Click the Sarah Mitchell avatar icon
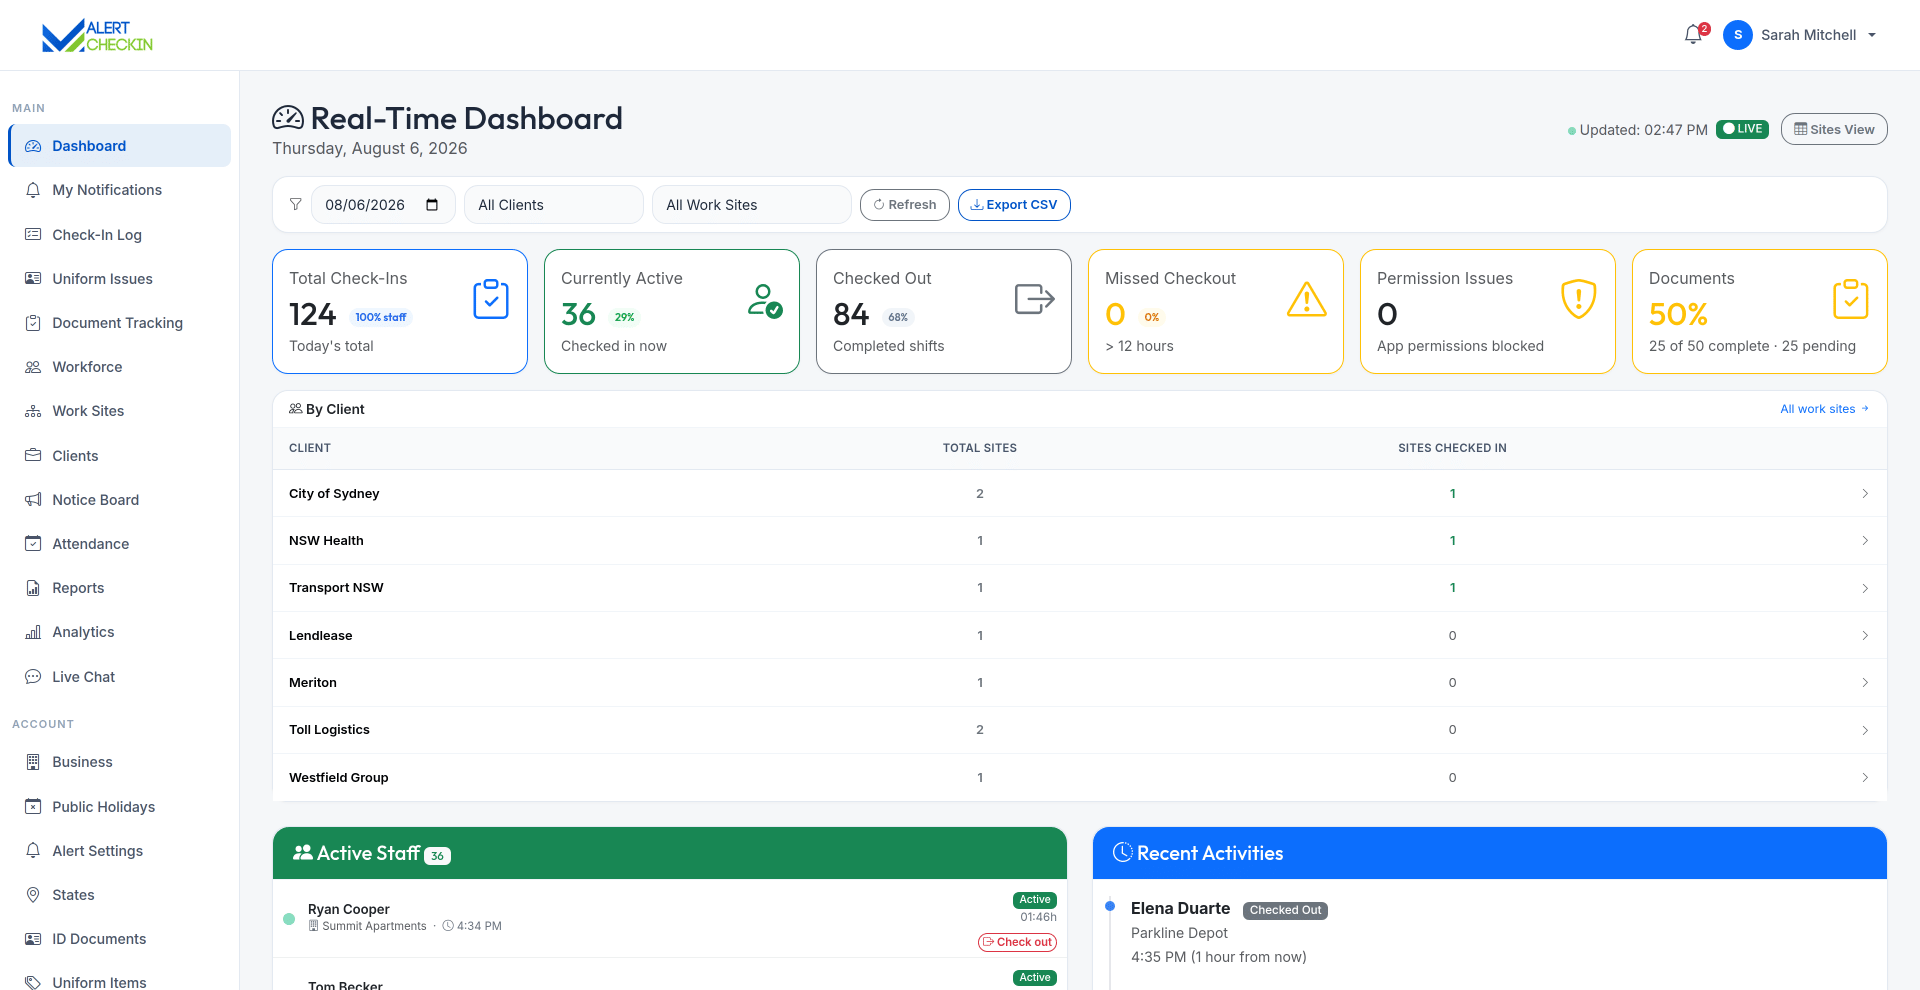Viewport: 1920px width, 990px height. (1738, 35)
